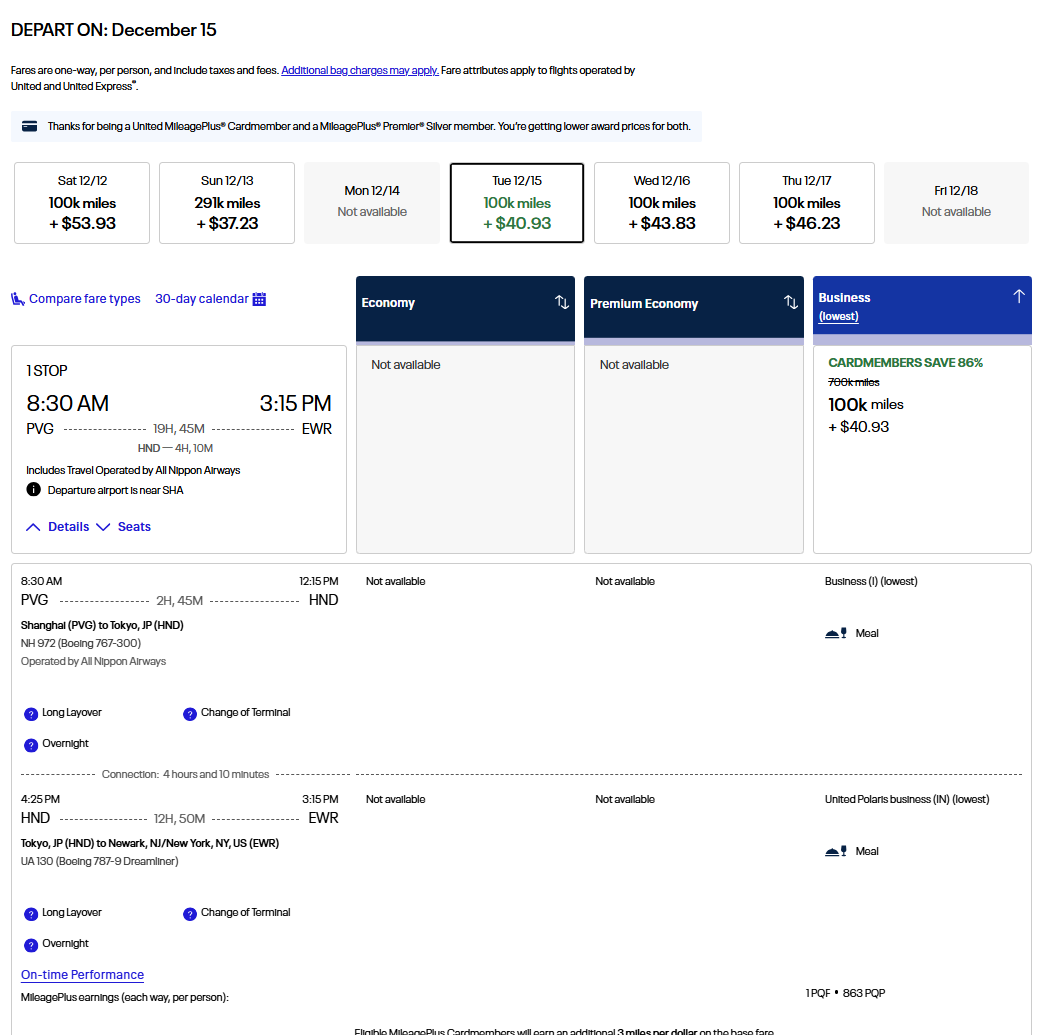Click struck-through '700k miles' price
The width and height of the screenshot is (1040, 1035).
(x=854, y=382)
